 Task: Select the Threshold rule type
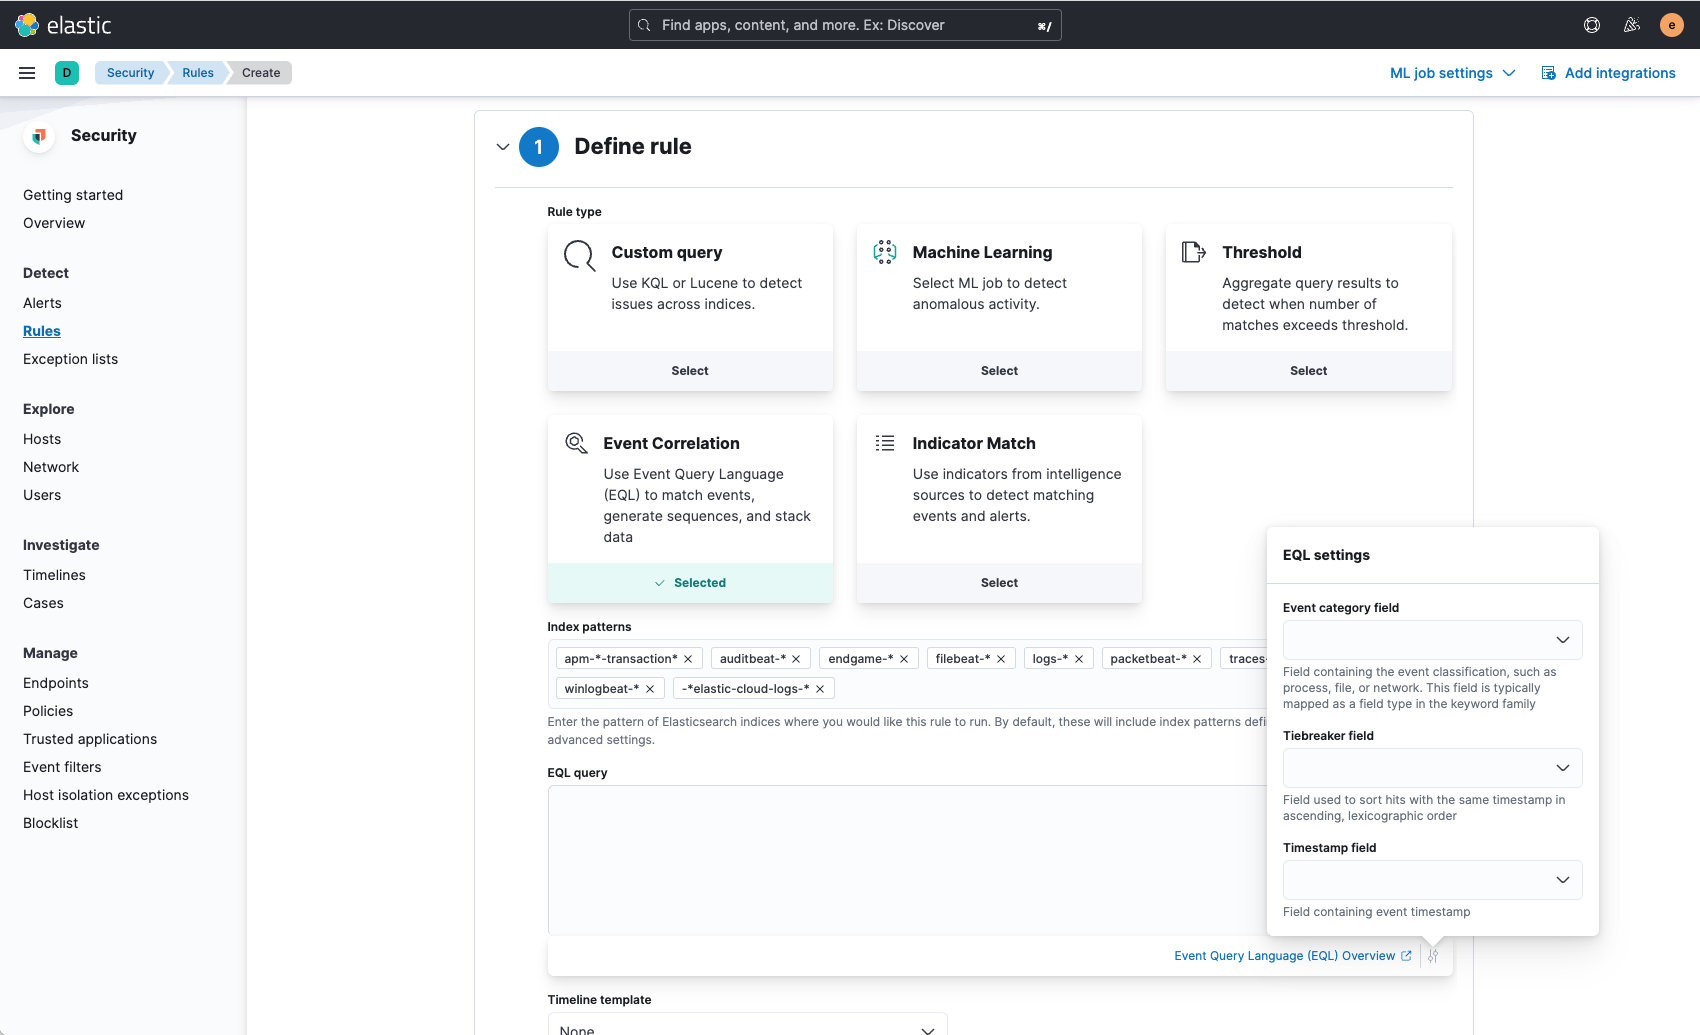(x=1308, y=371)
